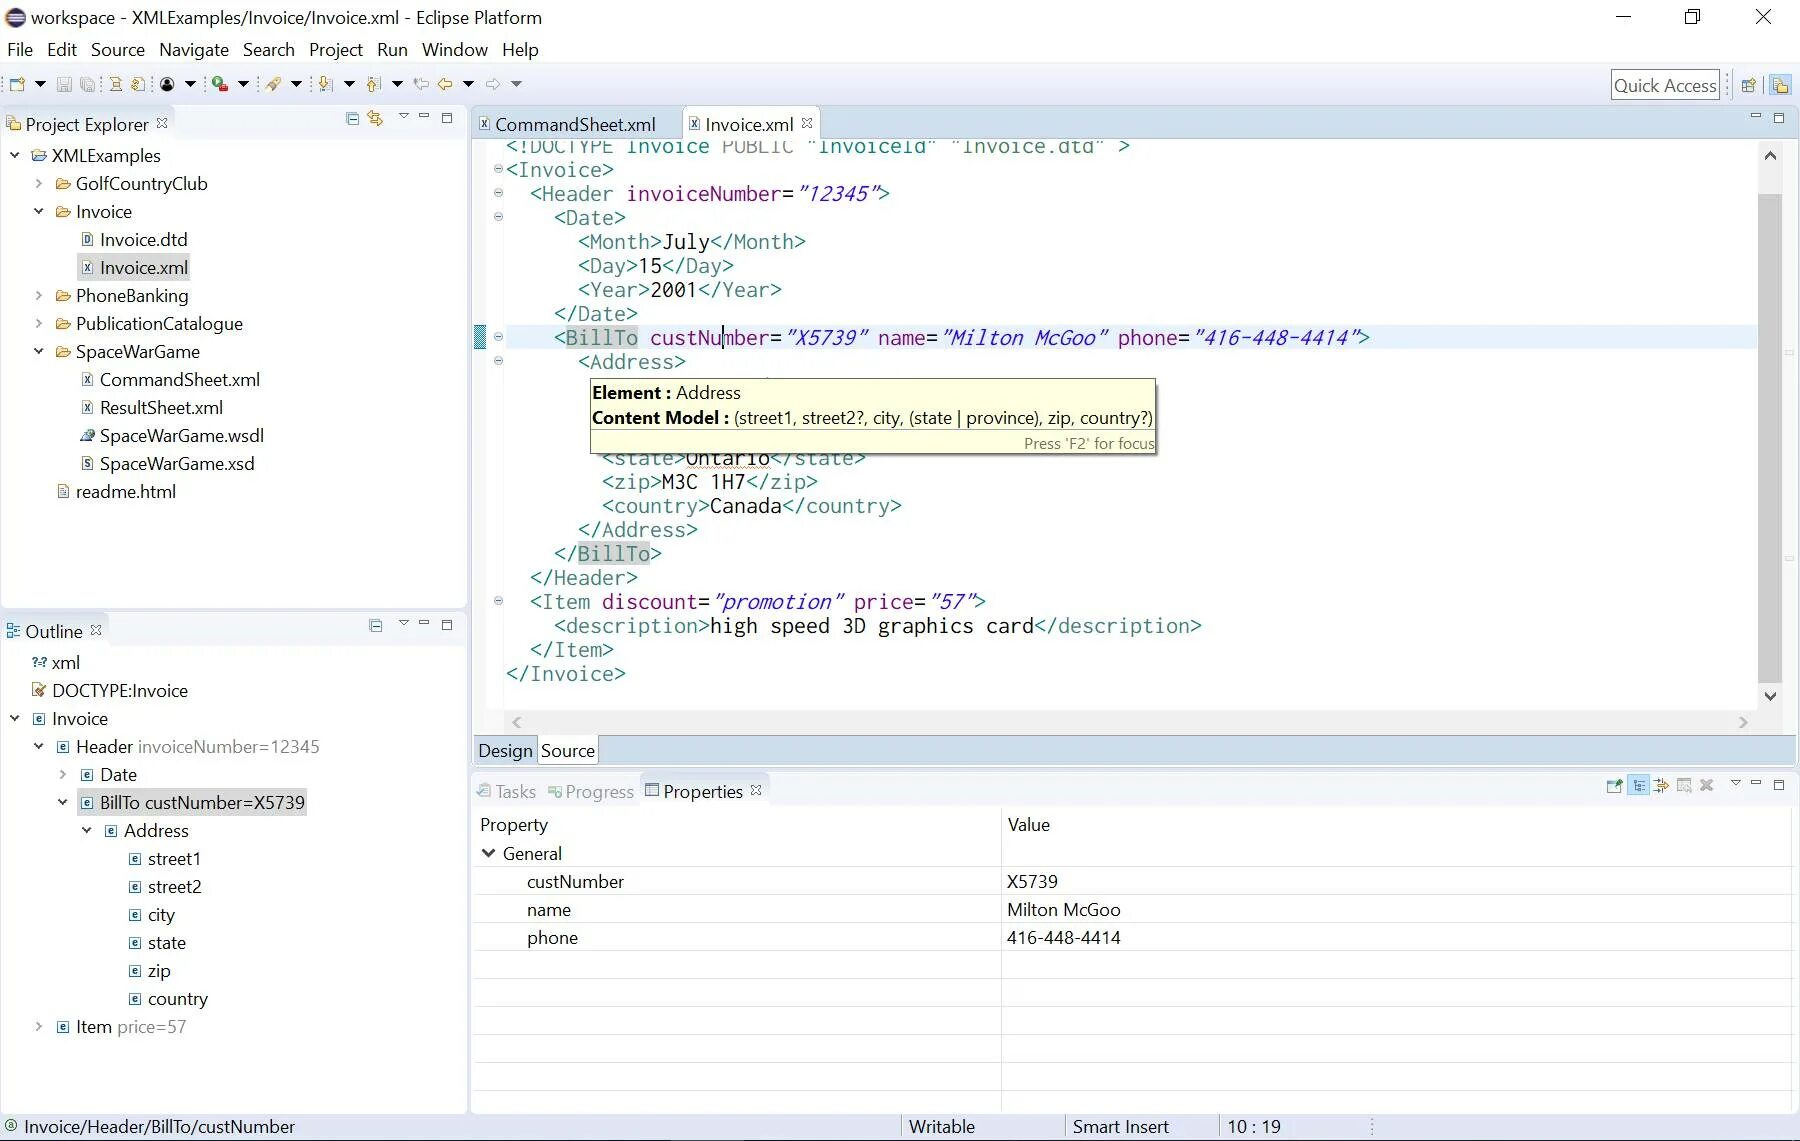
Task: Open the Project menu
Action: pyautogui.click(x=336, y=49)
